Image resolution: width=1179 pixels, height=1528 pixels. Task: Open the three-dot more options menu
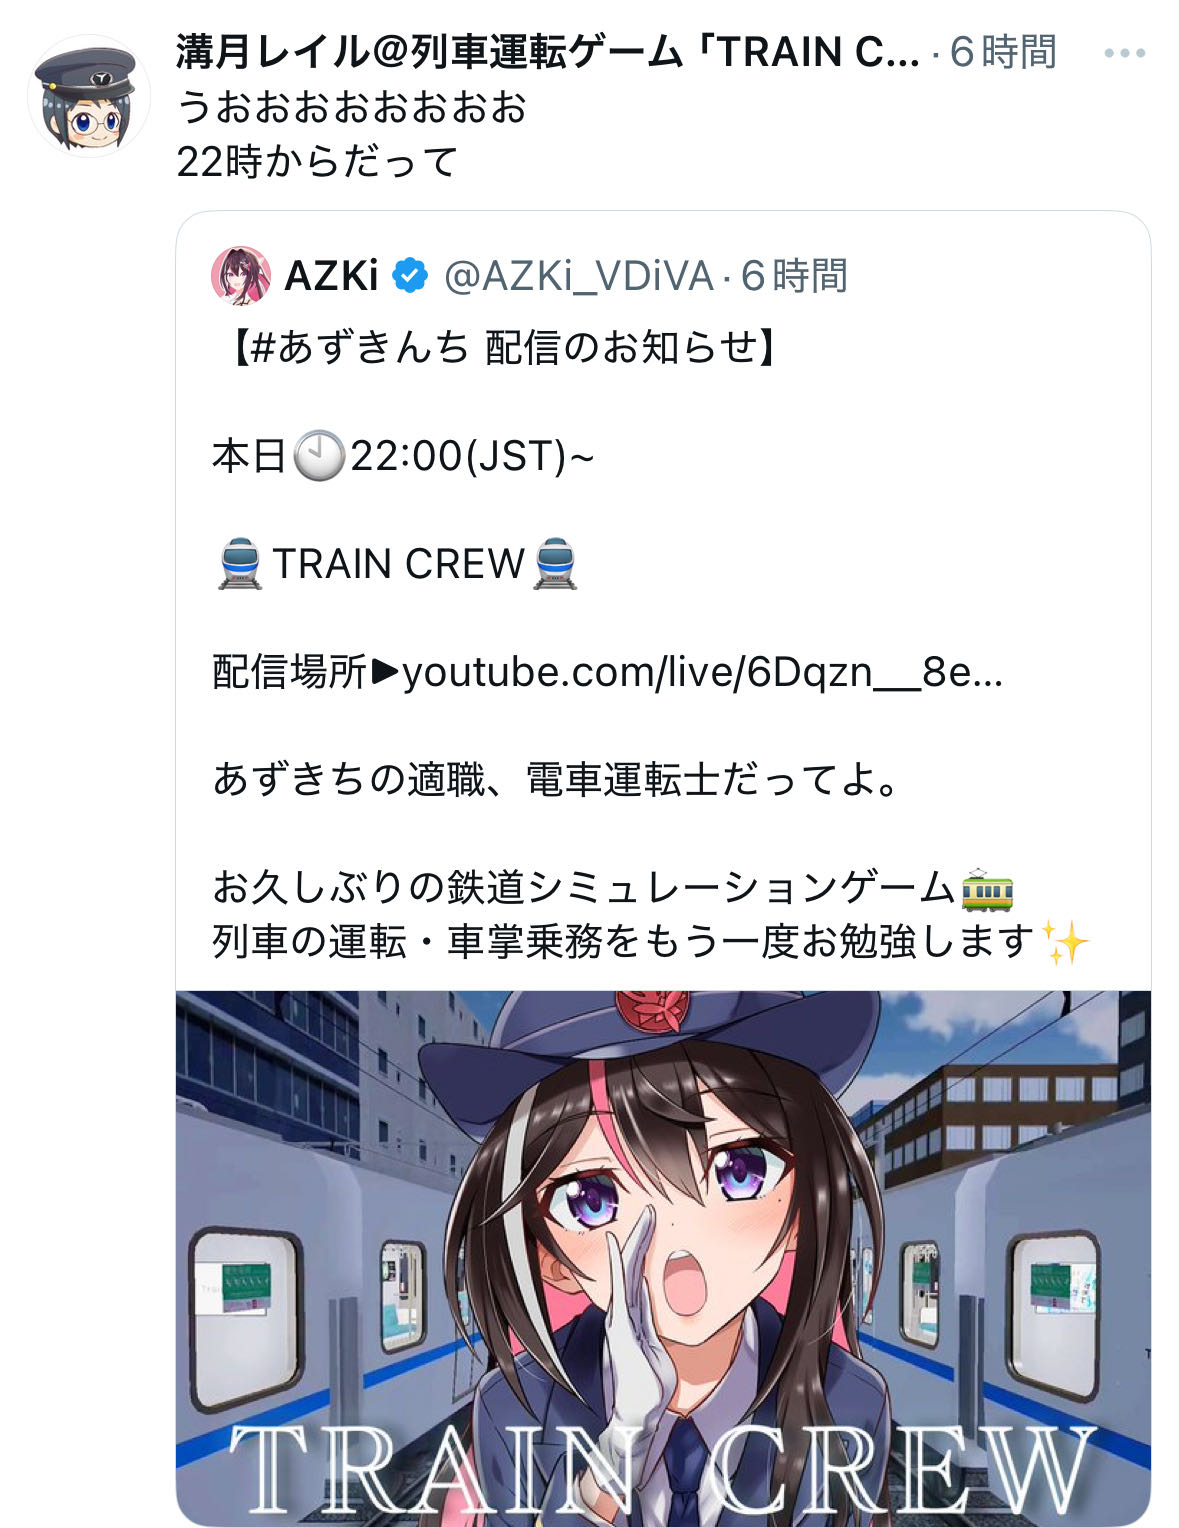(1124, 53)
